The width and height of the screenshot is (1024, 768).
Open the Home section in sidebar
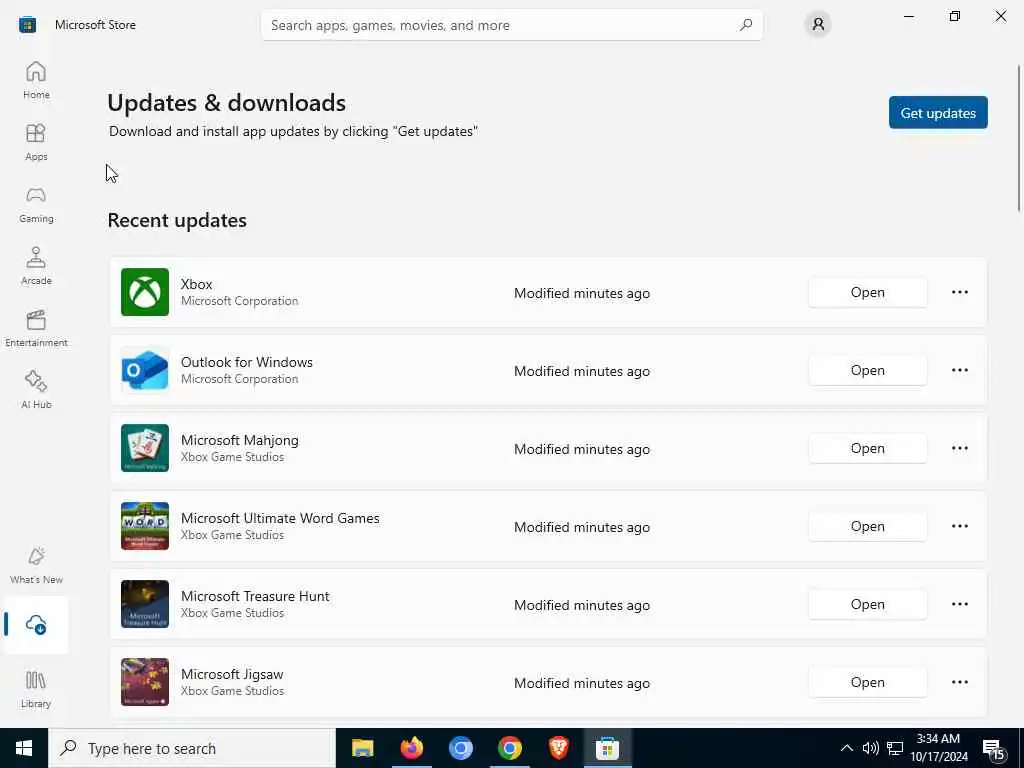[36, 80]
